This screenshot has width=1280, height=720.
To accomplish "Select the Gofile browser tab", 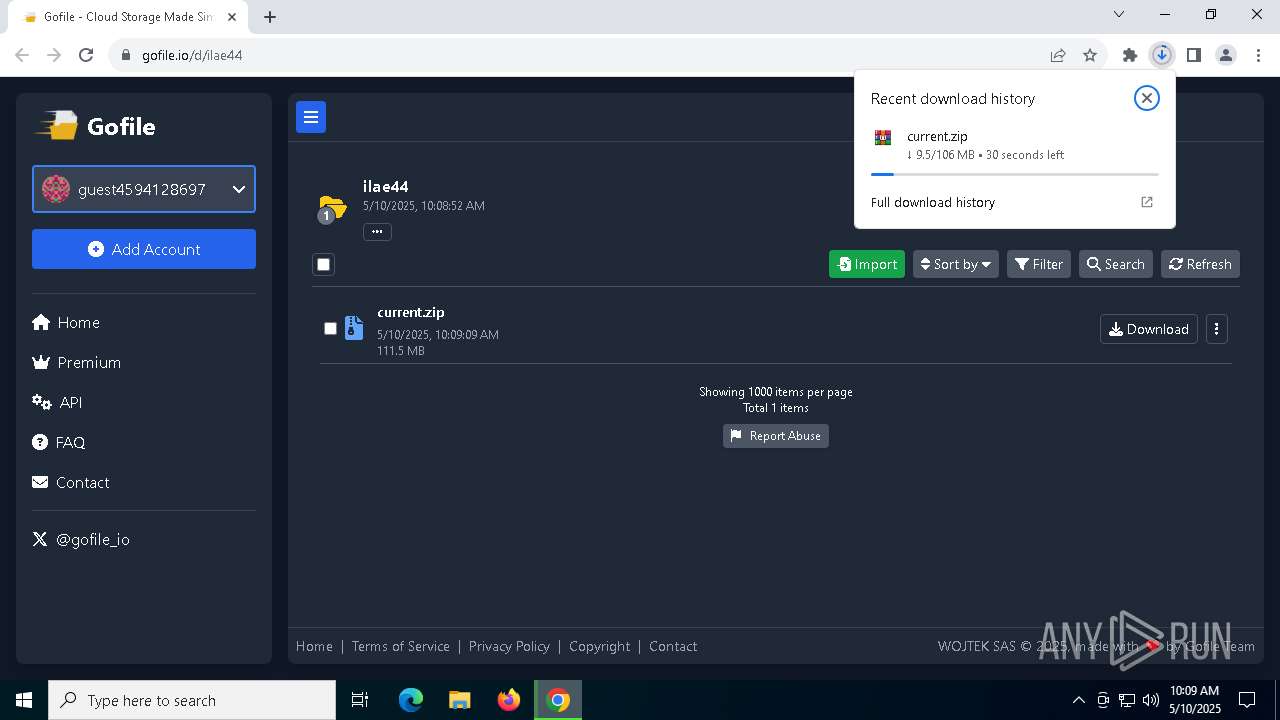I will point(127,17).
